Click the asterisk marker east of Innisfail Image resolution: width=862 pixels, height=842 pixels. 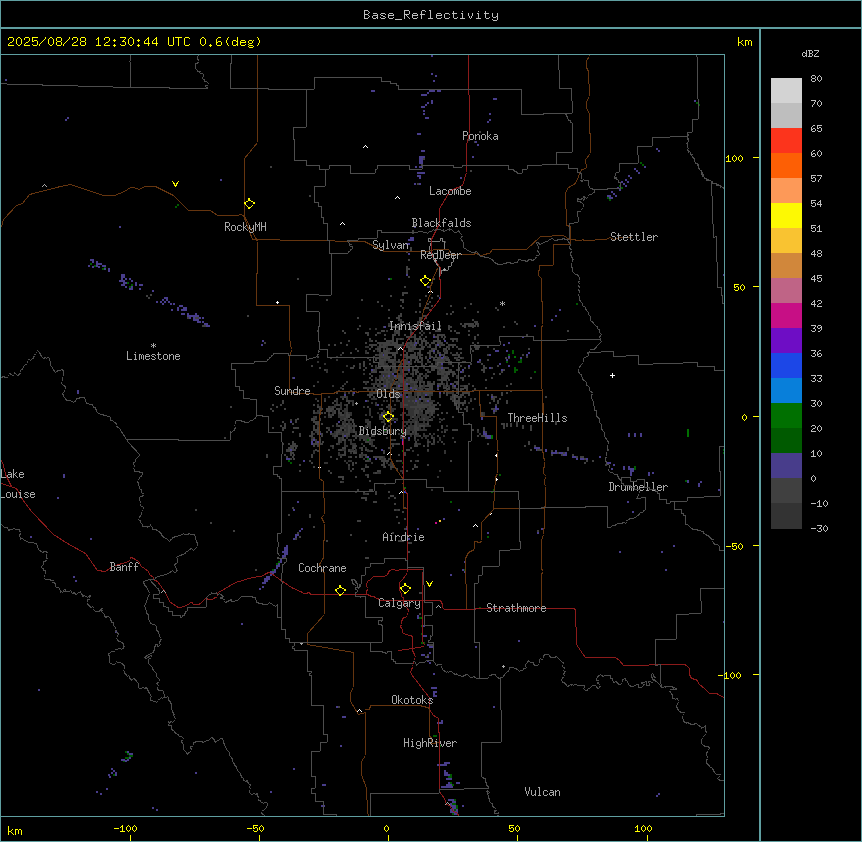click(502, 303)
